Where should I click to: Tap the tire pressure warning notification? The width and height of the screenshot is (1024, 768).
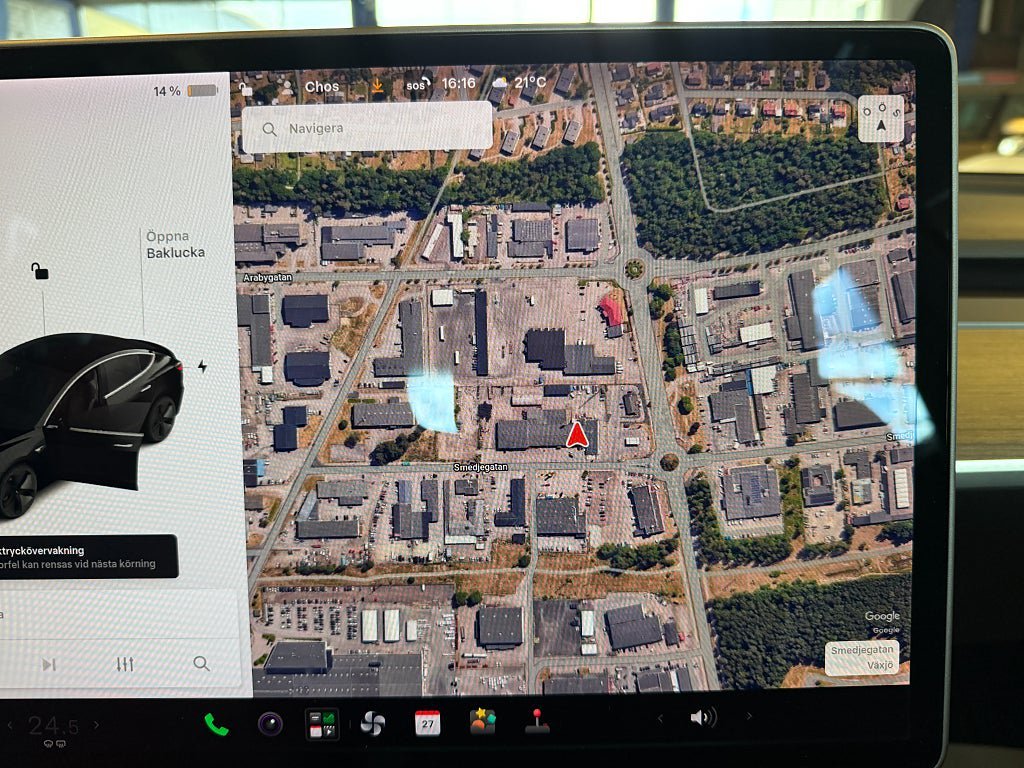[88, 557]
